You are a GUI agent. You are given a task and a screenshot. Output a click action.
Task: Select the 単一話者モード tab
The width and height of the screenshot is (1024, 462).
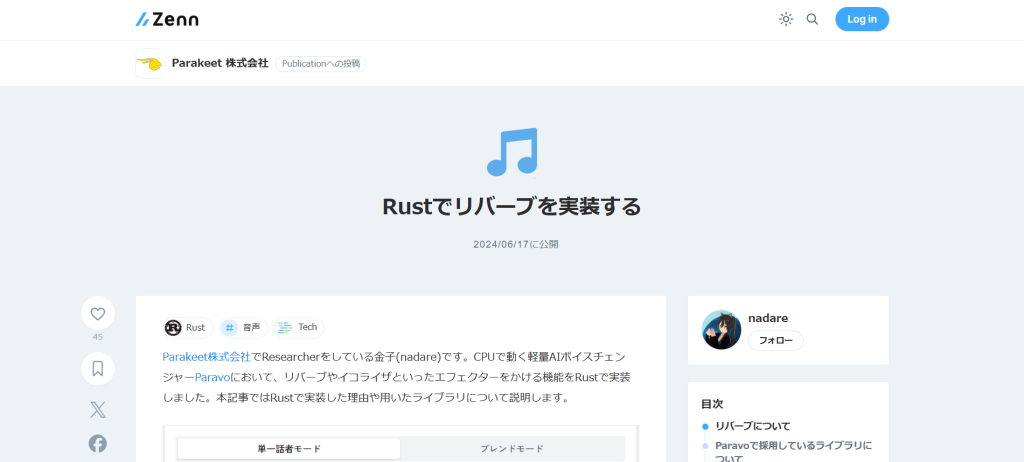(x=289, y=449)
